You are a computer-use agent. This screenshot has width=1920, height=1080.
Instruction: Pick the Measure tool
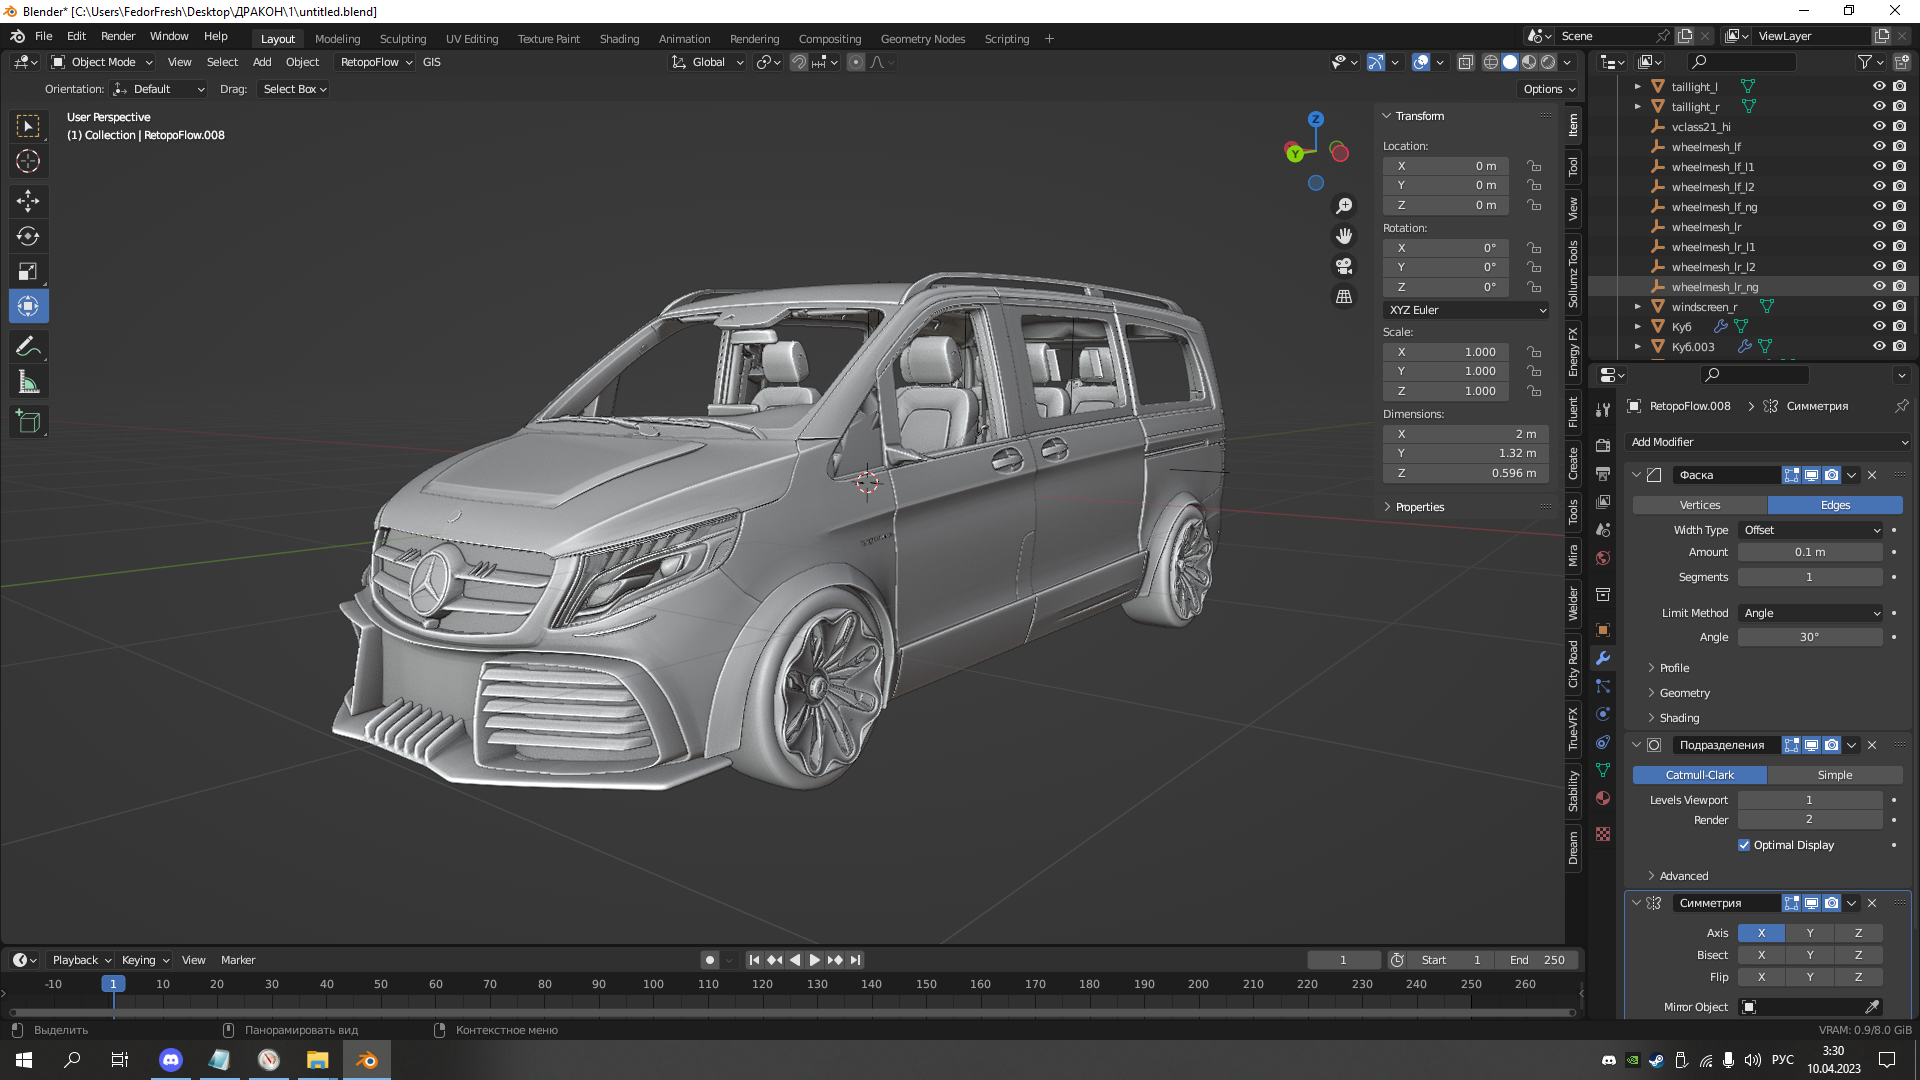[x=28, y=382]
